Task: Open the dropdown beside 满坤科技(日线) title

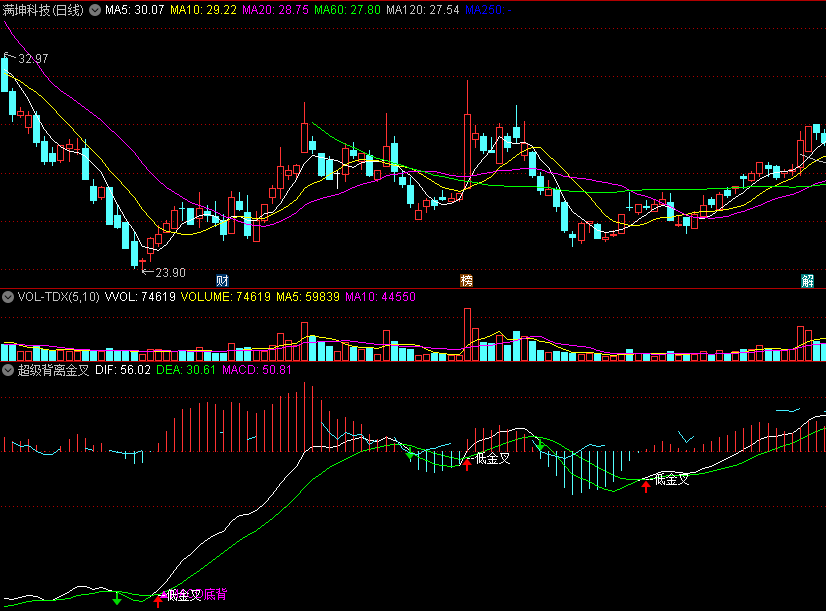Action: pos(95,10)
